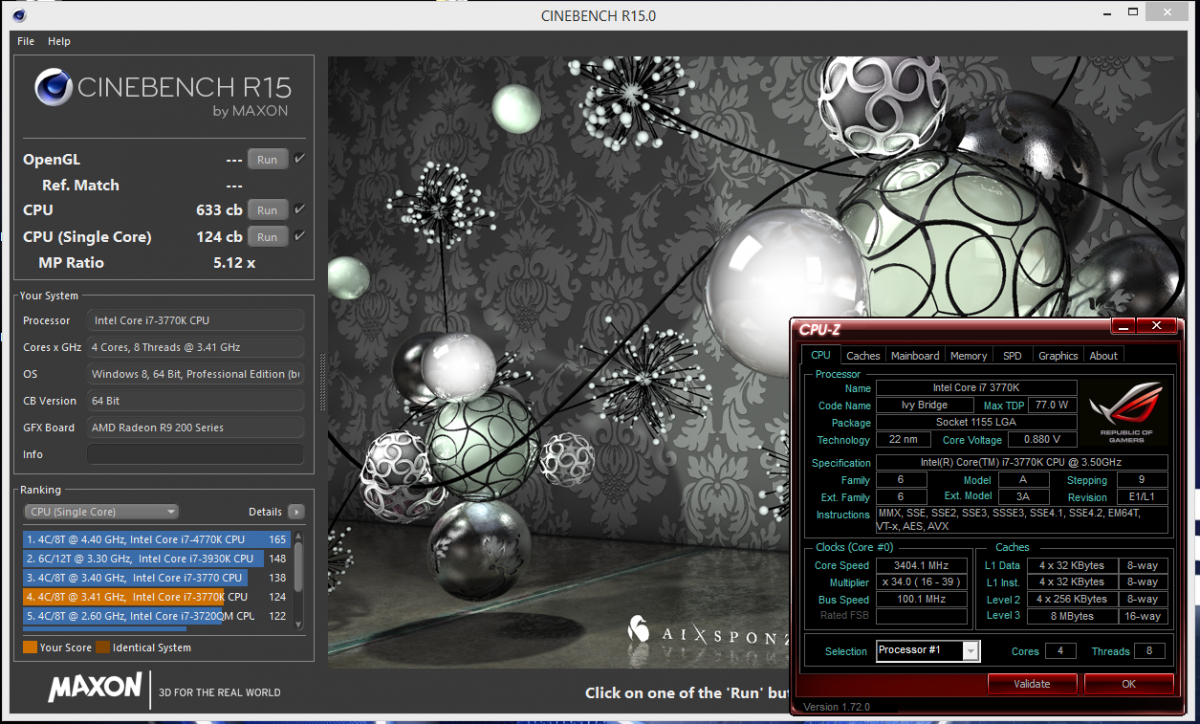Screen dimensions: 1200x724
Task: Toggle the CPU test checkbox
Action: coord(299,210)
